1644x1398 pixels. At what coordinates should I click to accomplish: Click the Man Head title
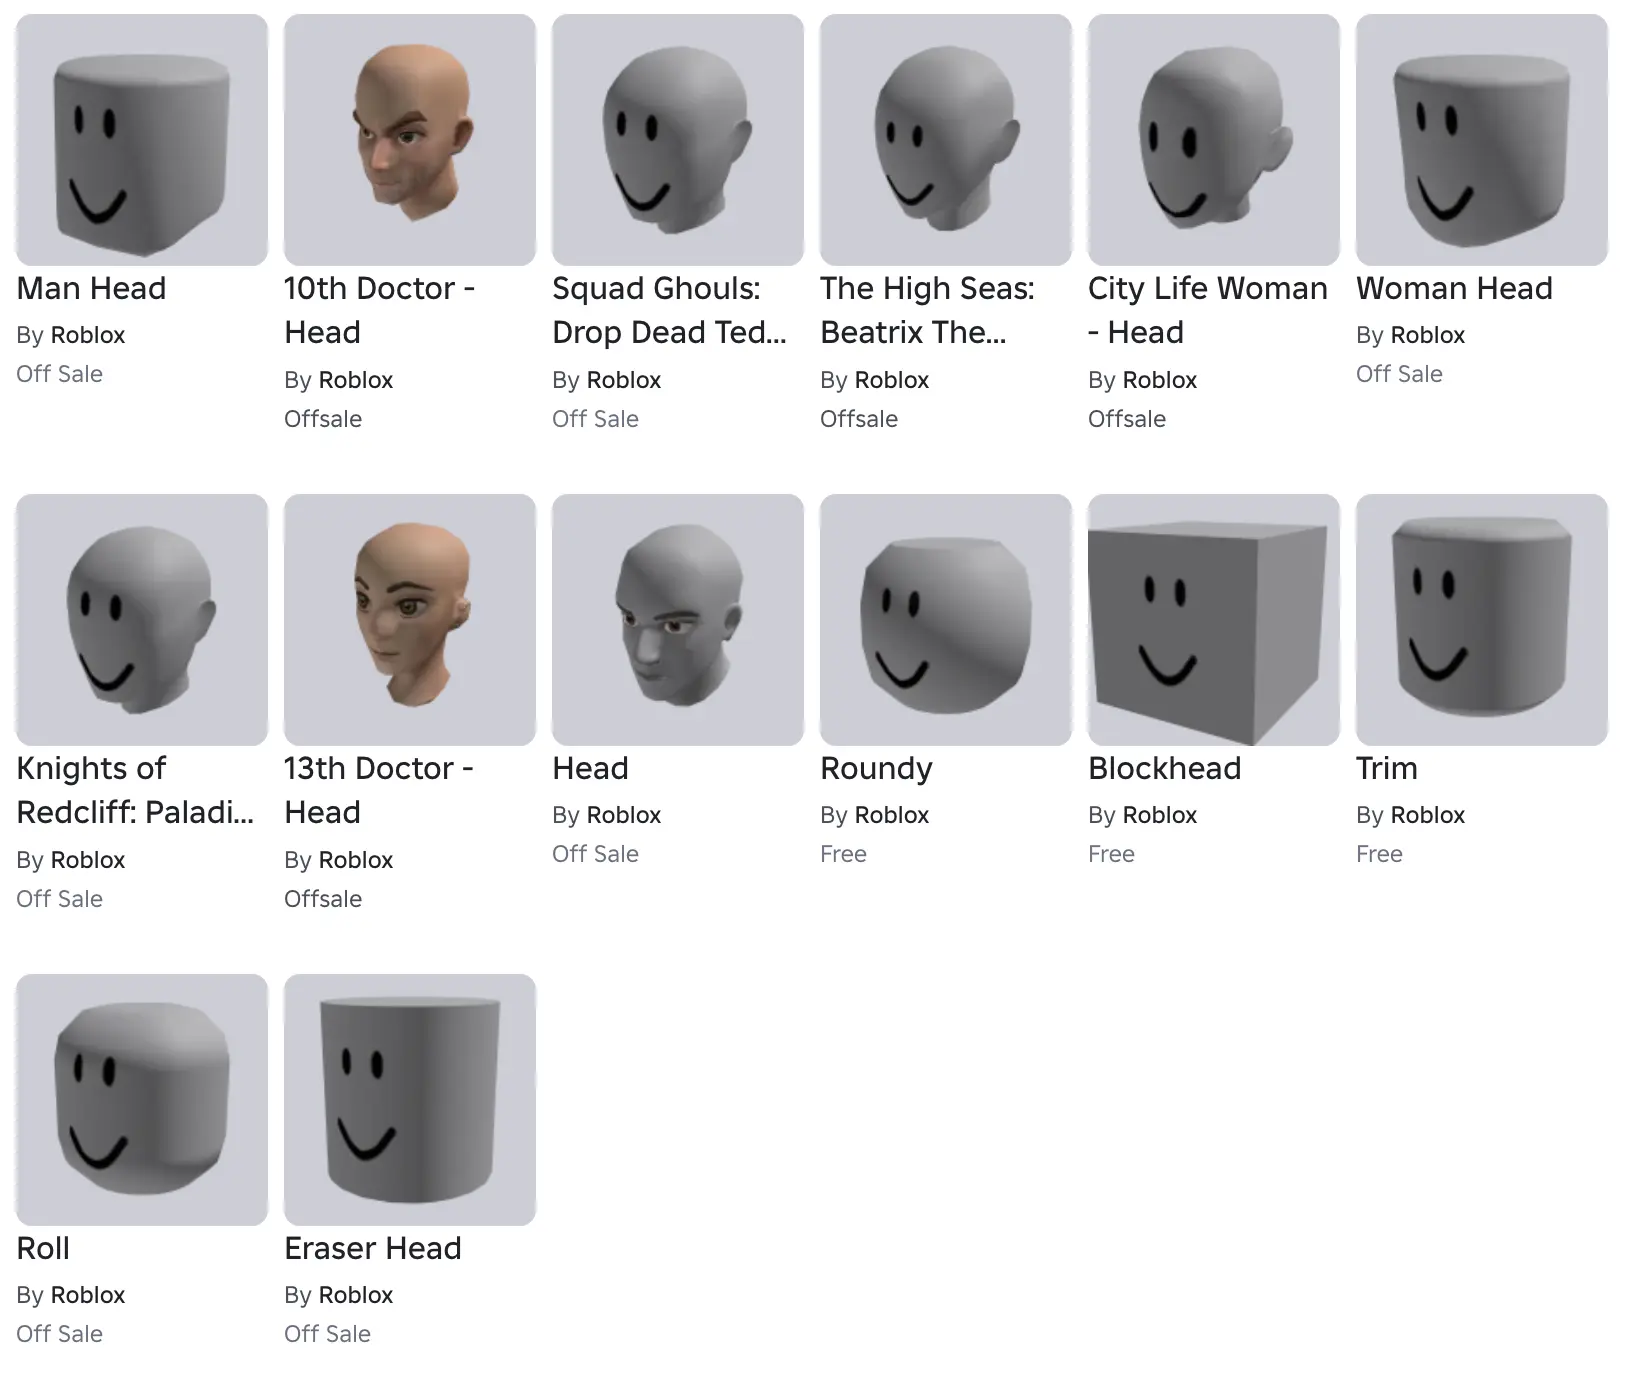(91, 288)
